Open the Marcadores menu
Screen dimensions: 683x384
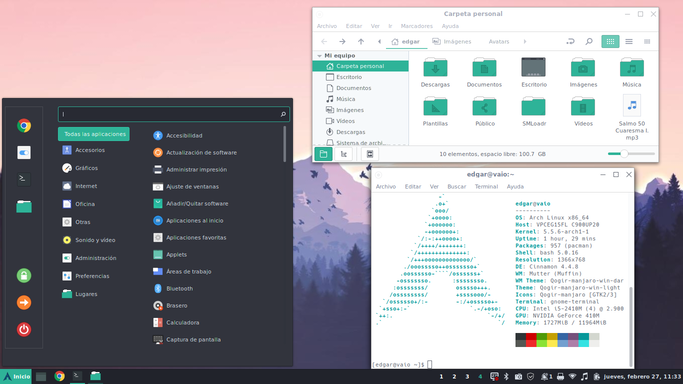pyautogui.click(x=416, y=26)
